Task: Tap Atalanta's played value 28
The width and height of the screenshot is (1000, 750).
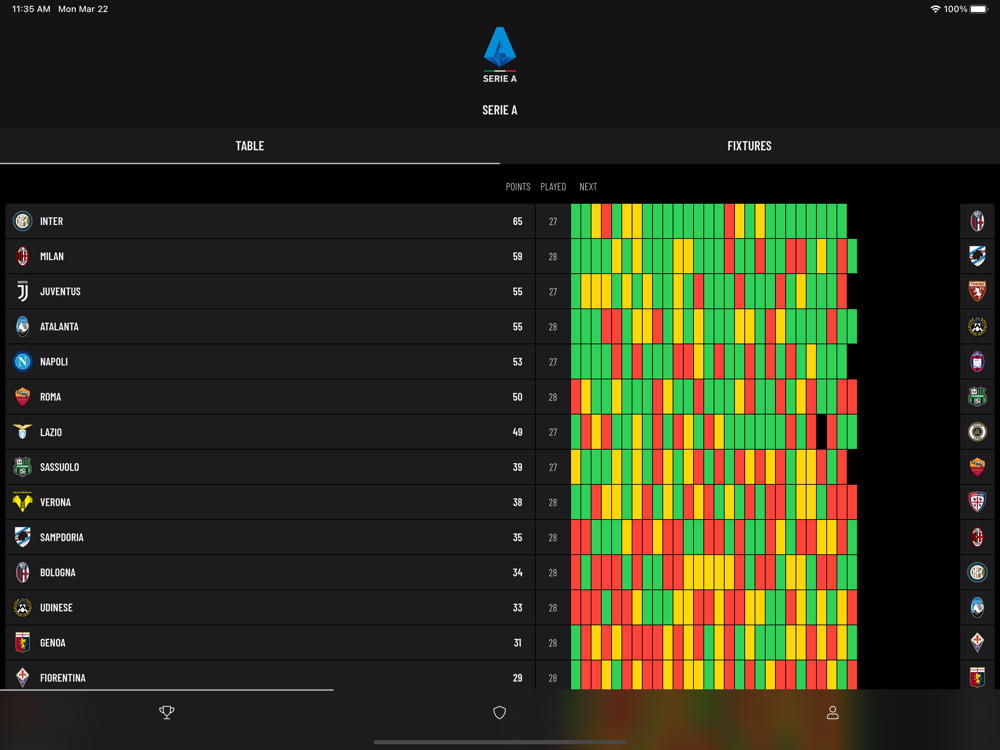Action: (x=553, y=327)
